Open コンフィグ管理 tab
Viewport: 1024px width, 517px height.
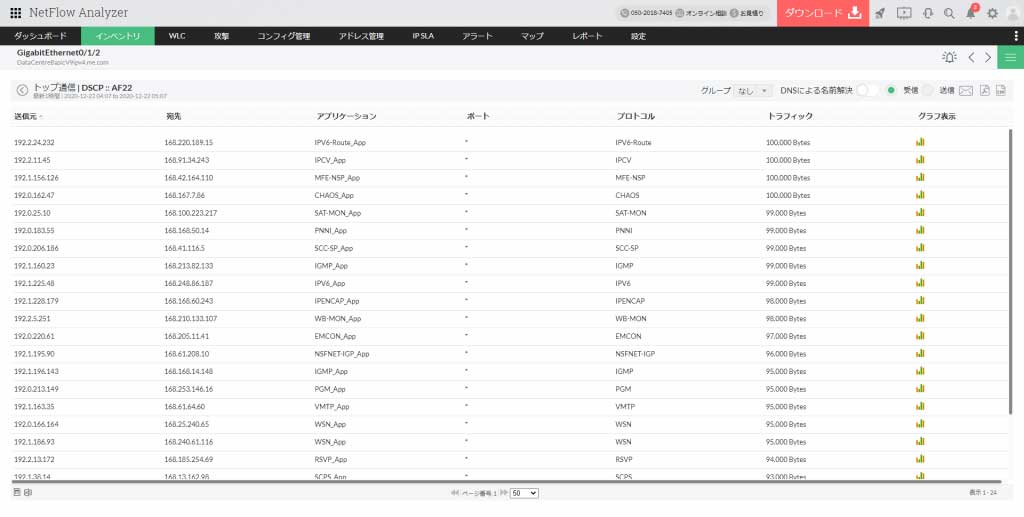pos(283,36)
